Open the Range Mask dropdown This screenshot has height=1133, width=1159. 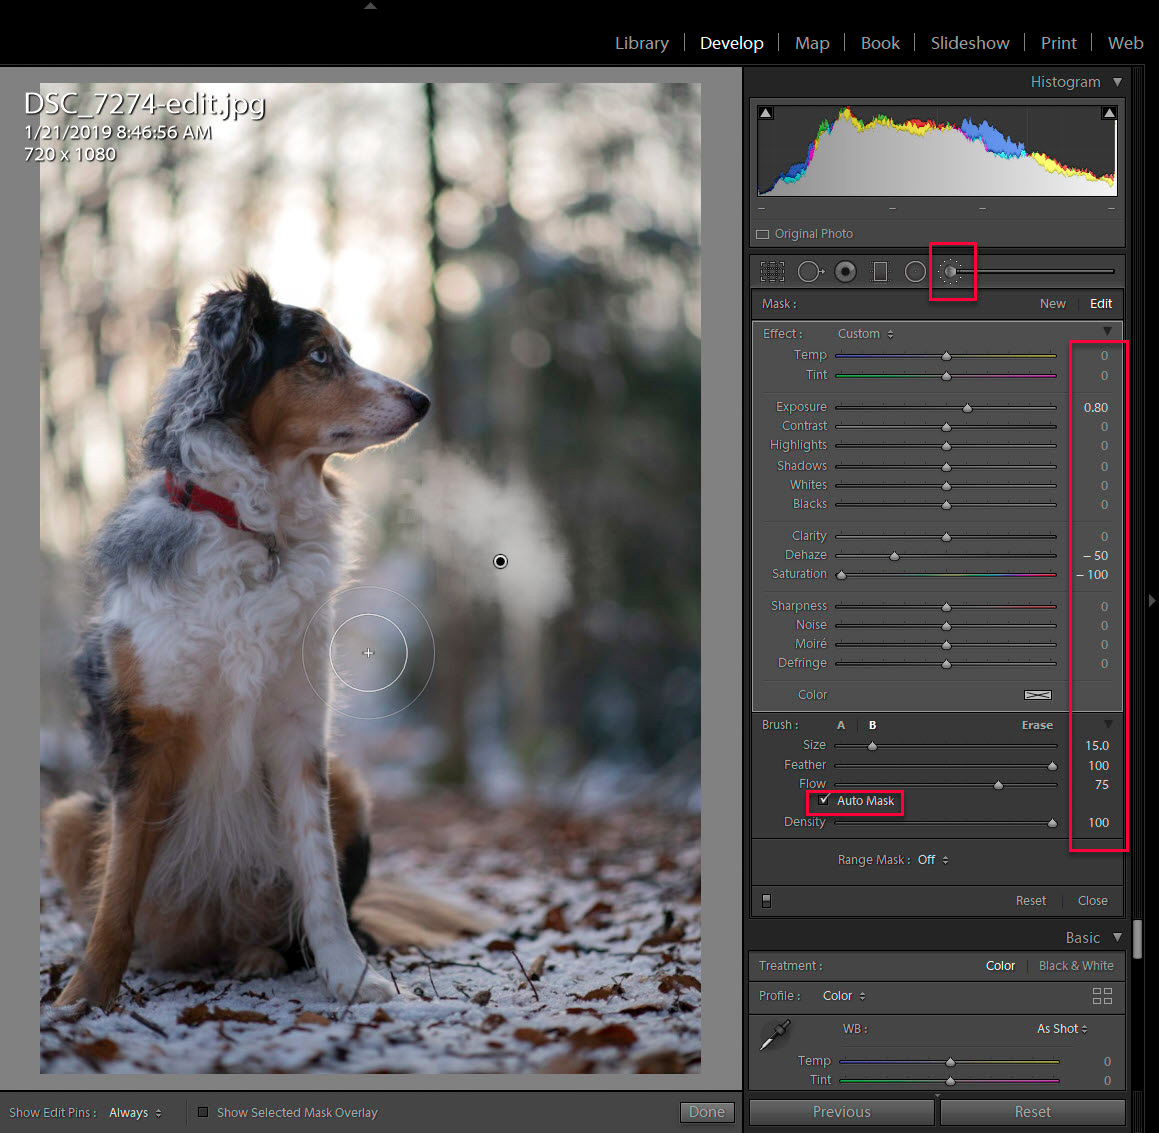(x=932, y=860)
